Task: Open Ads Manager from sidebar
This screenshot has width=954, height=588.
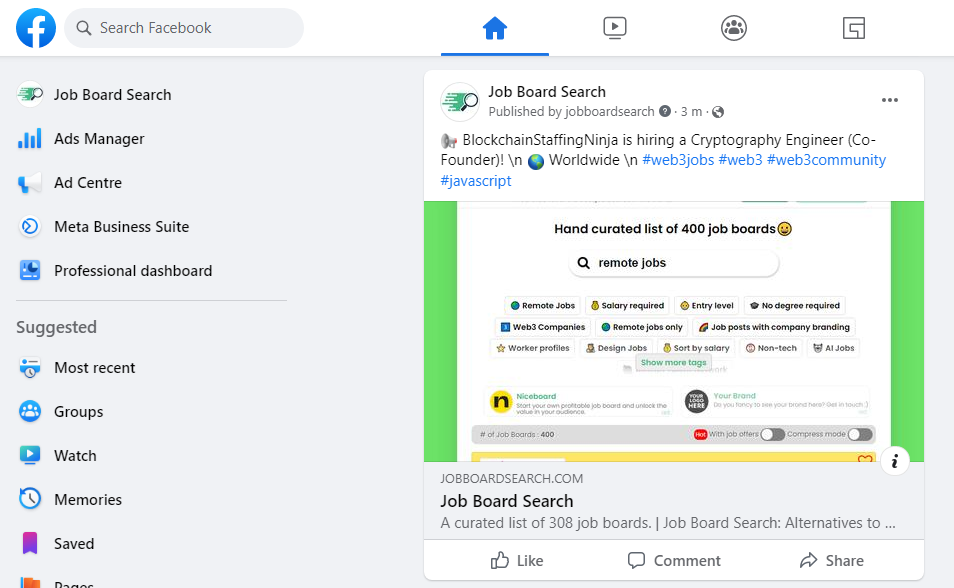Action: [152, 139]
